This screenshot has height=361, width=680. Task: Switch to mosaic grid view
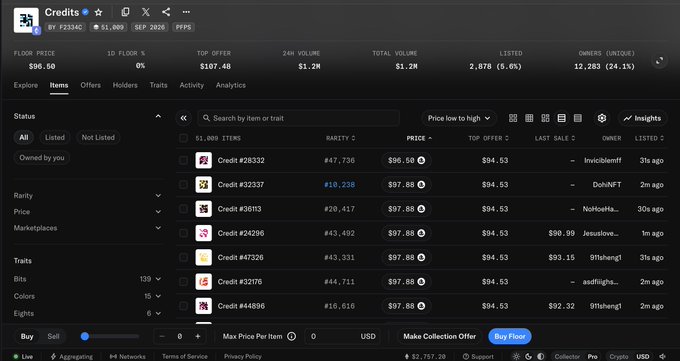pos(545,118)
